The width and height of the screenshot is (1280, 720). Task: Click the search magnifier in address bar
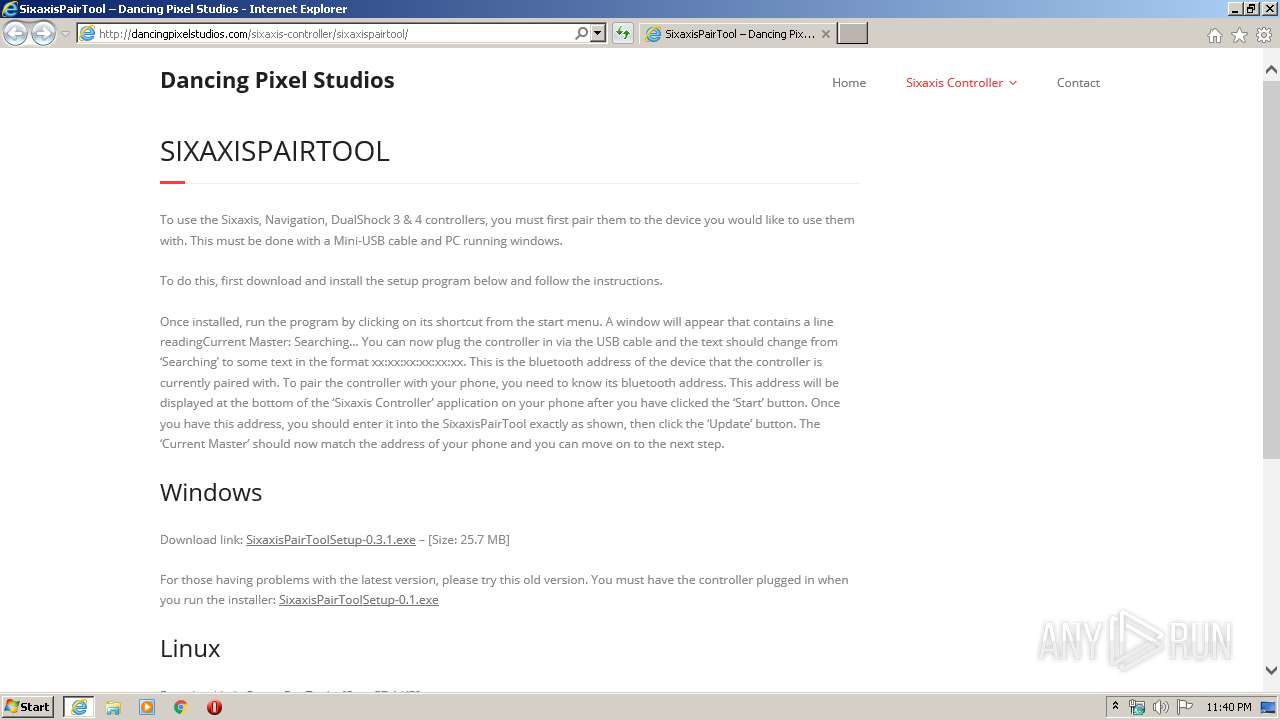tap(581, 34)
